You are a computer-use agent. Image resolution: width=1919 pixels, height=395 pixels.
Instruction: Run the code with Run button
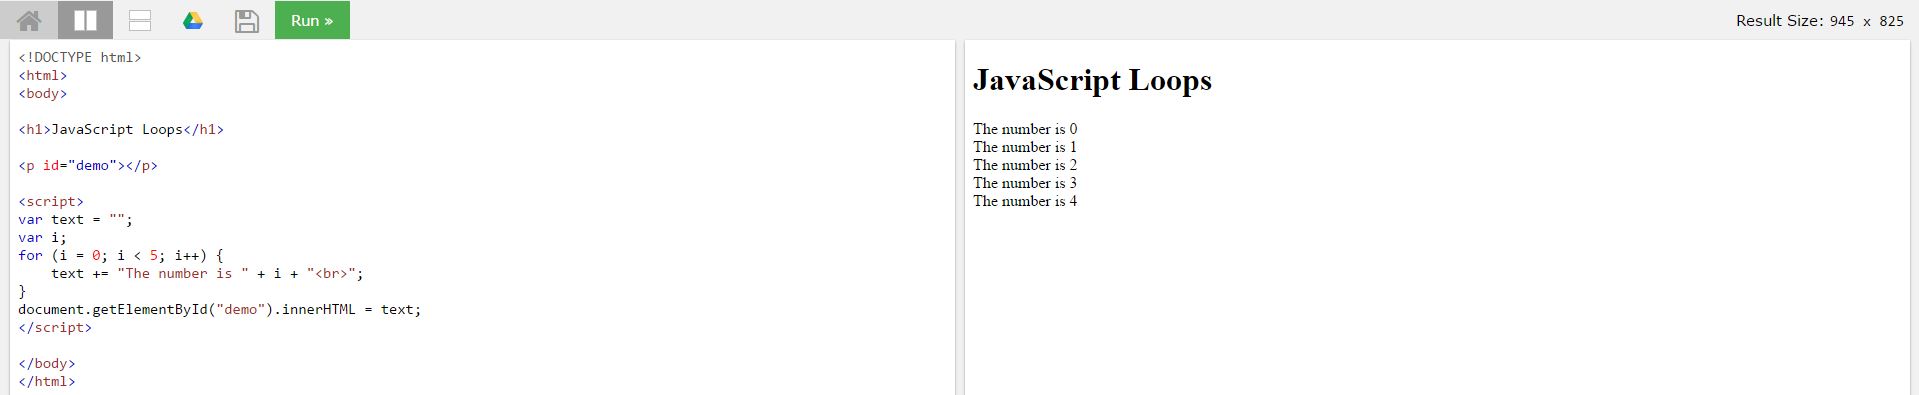click(312, 20)
